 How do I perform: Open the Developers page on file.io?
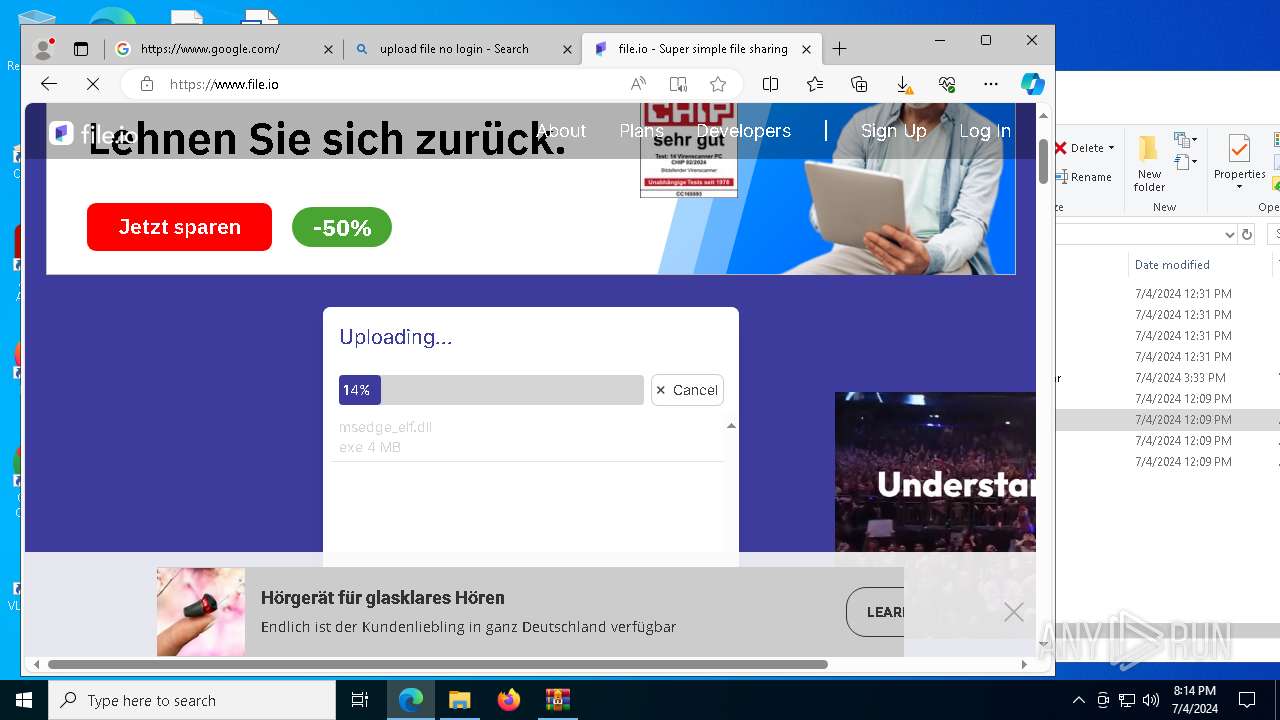click(743, 131)
